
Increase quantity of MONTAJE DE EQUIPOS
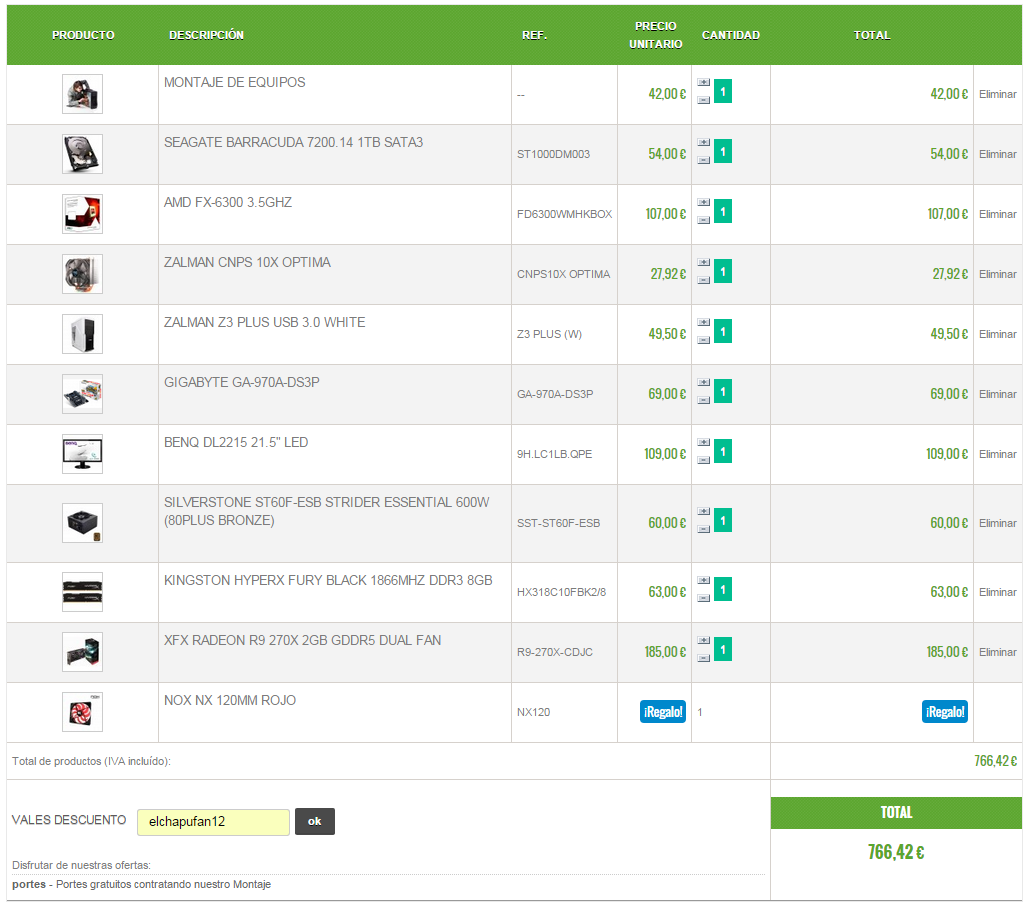[x=703, y=83]
